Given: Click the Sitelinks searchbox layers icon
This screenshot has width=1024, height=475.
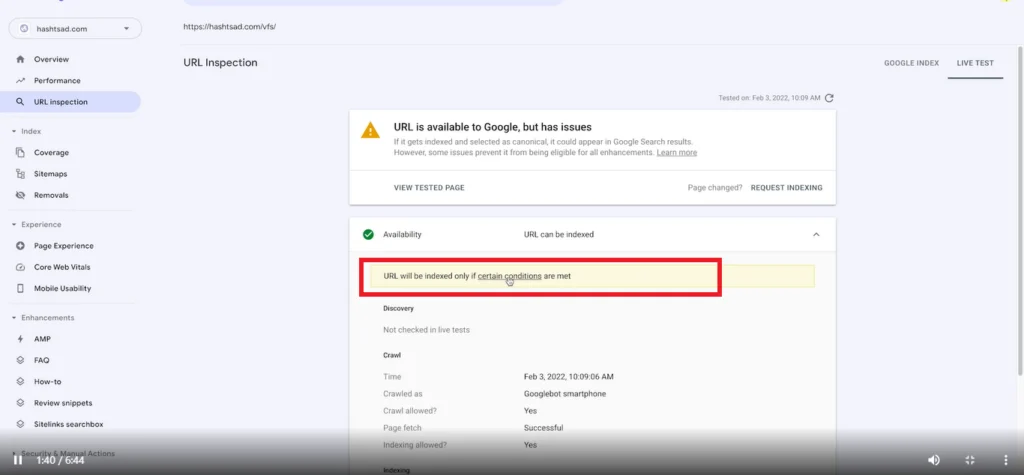Looking at the screenshot, I should coord(20,424).
